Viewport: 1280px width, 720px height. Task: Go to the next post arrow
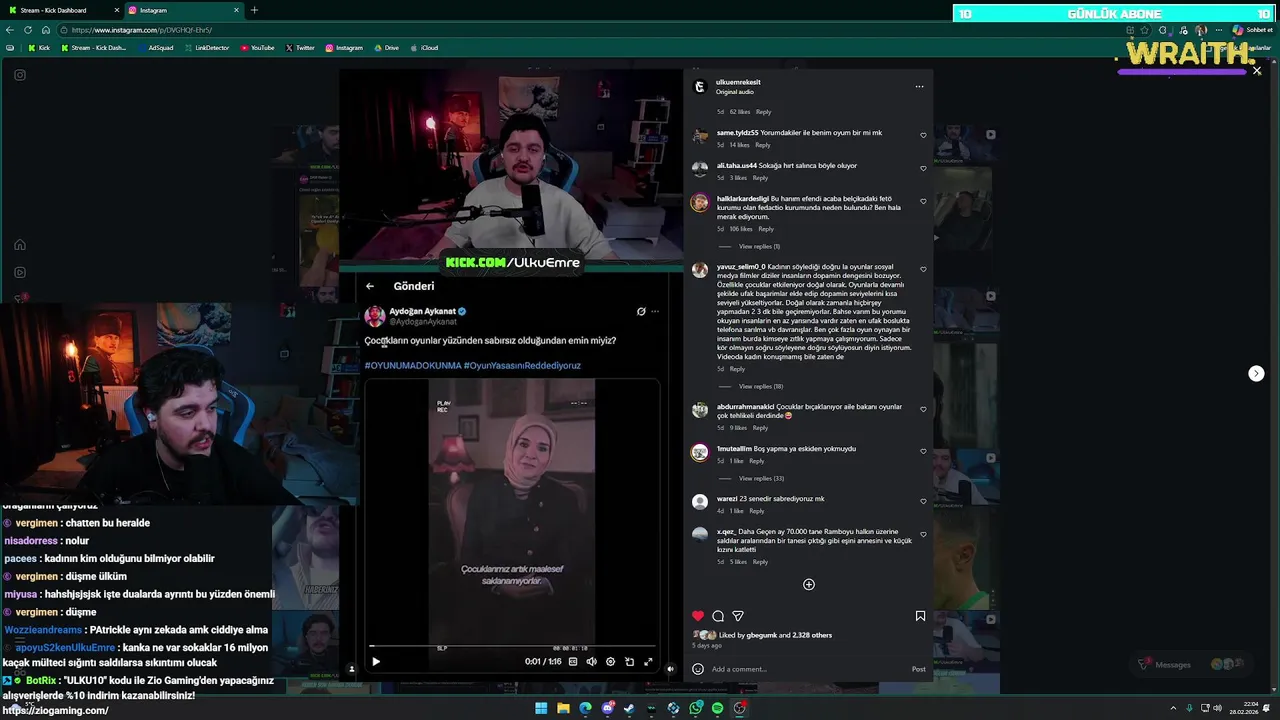[1256, 373]
